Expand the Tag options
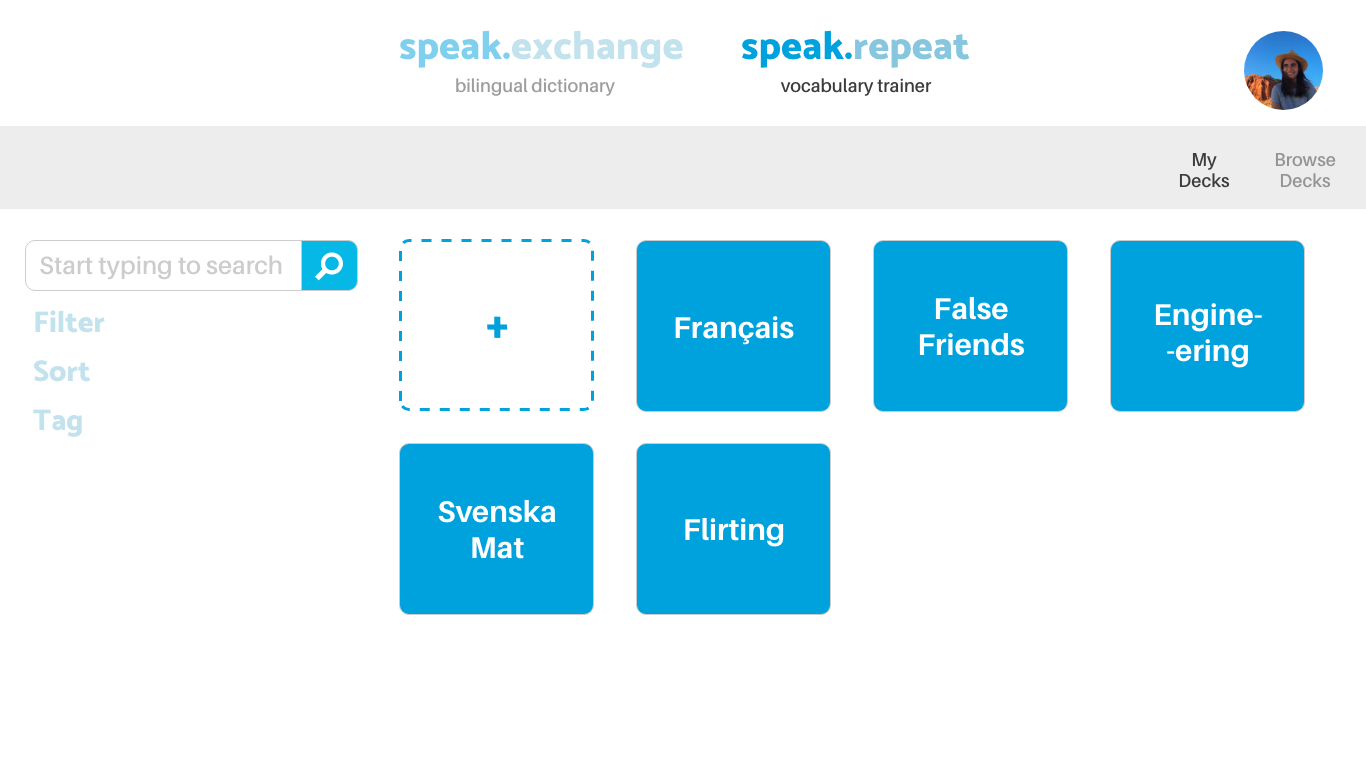This screenshot has width=1366, height=768. pos(58,421)
